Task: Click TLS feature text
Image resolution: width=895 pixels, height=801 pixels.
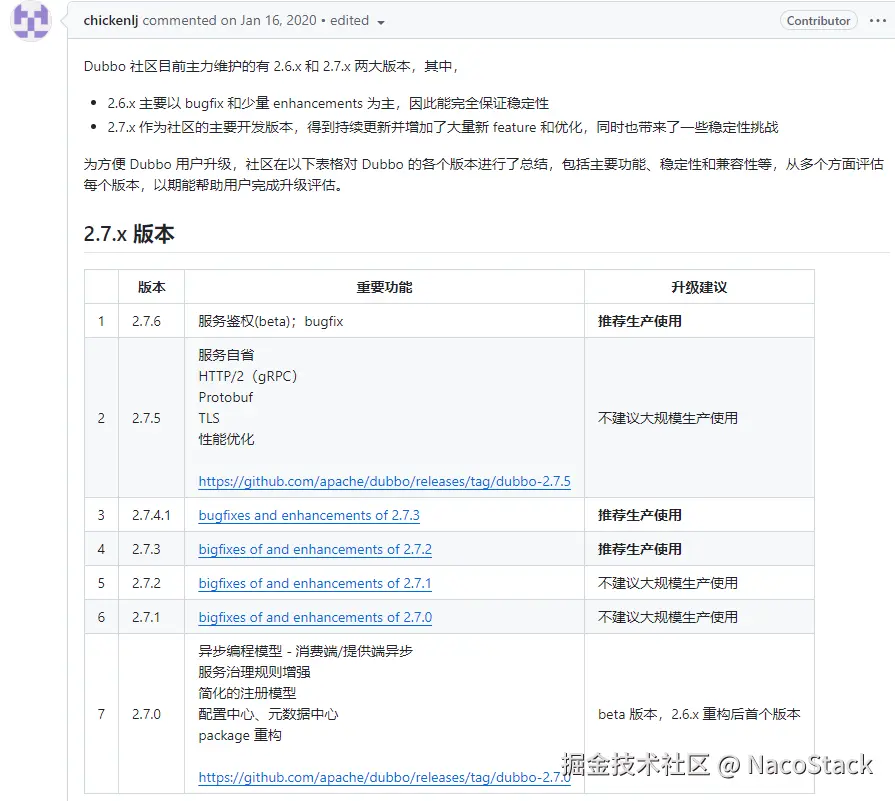Action: (209, 418)
